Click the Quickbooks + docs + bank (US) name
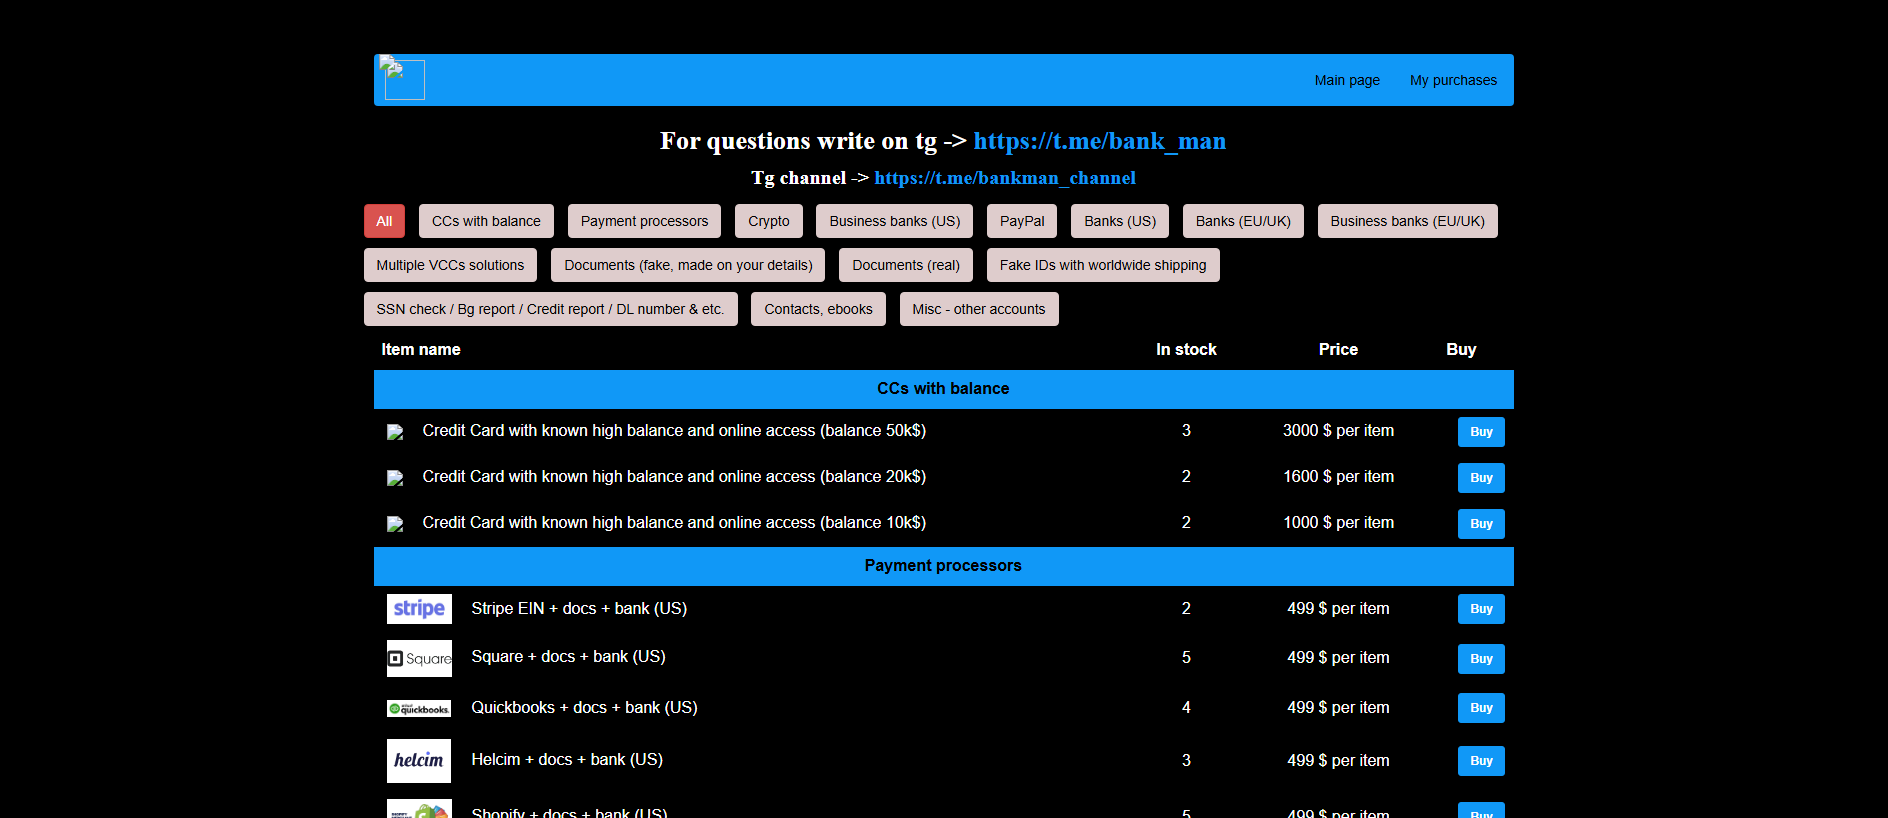Screen dimensions: 1888x818 pyautogui.click(x=584, y=708)
